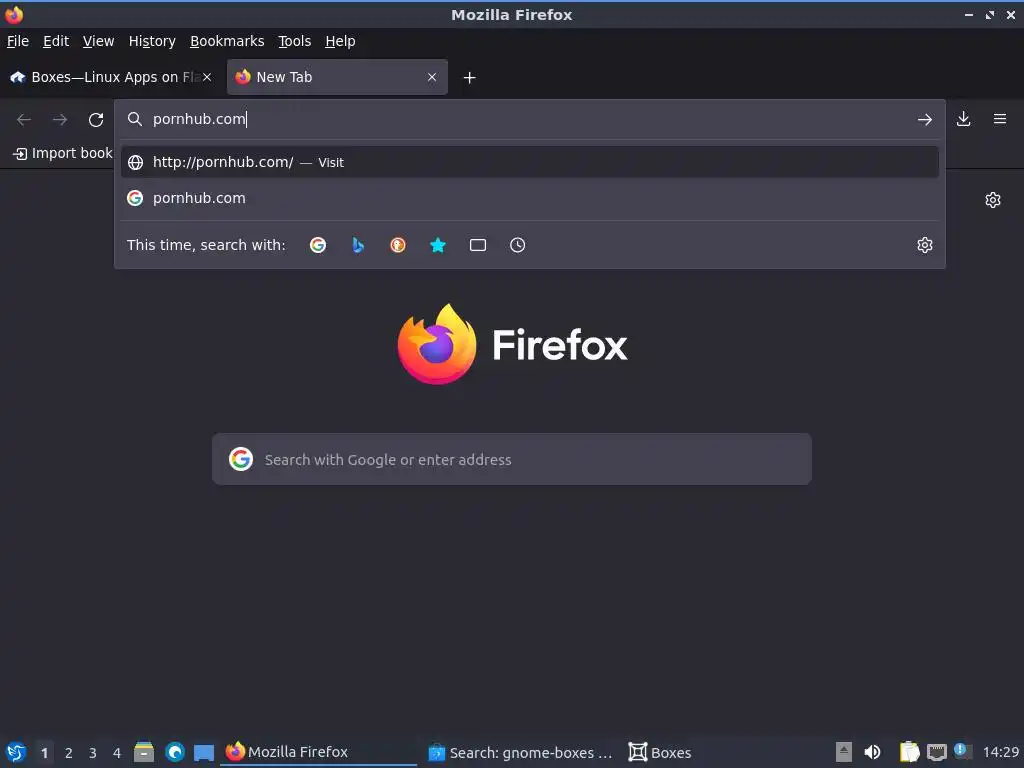The image size is (1024, 768).
Task: Select the http:// Visit suggestion row
Action: tap(530, 162)
